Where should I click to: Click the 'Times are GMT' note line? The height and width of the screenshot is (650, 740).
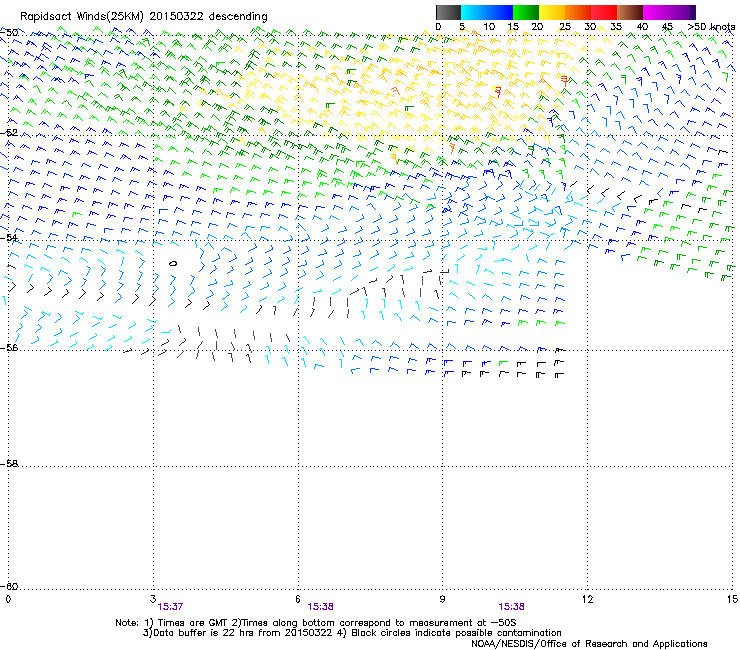316,623
